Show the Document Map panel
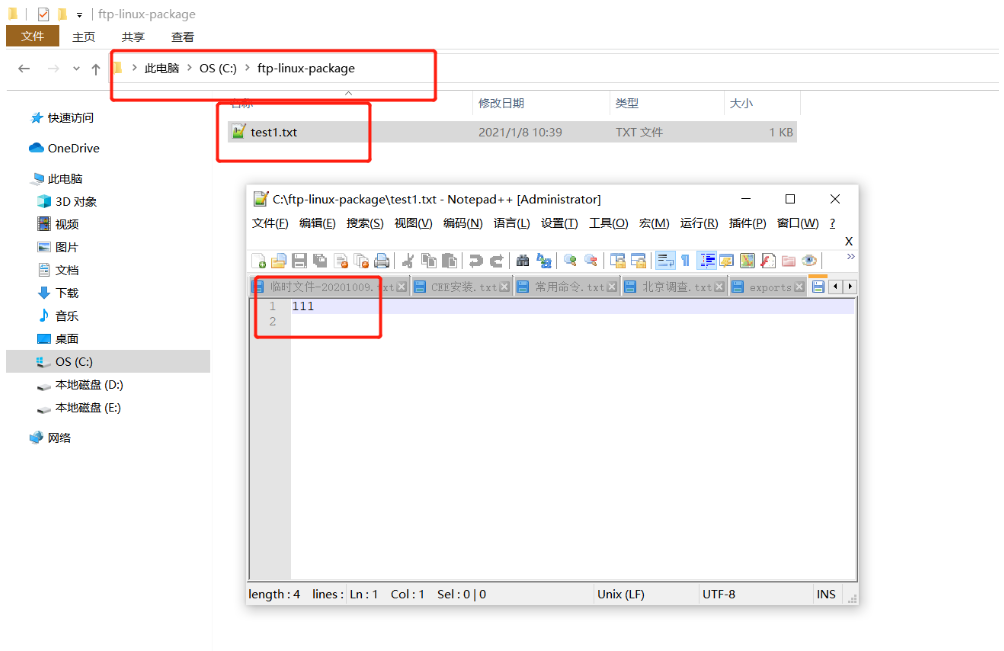This screenshot has width=1004, height=651. click(x=747, y=261)
